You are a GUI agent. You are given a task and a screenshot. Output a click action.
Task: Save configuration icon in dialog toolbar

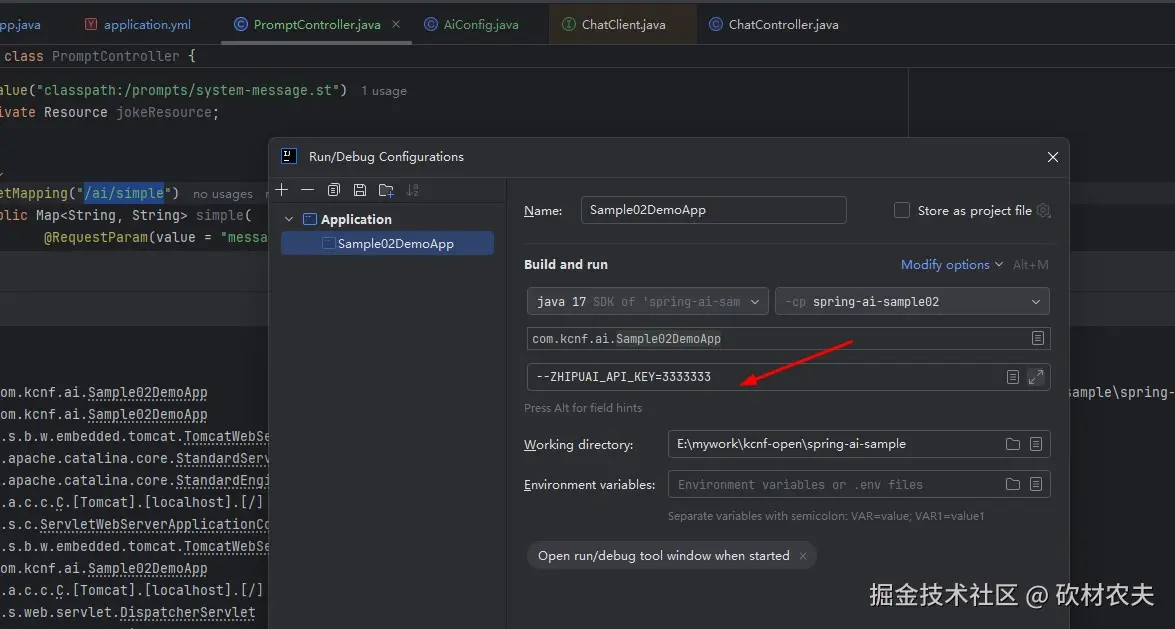click(360, 190)
